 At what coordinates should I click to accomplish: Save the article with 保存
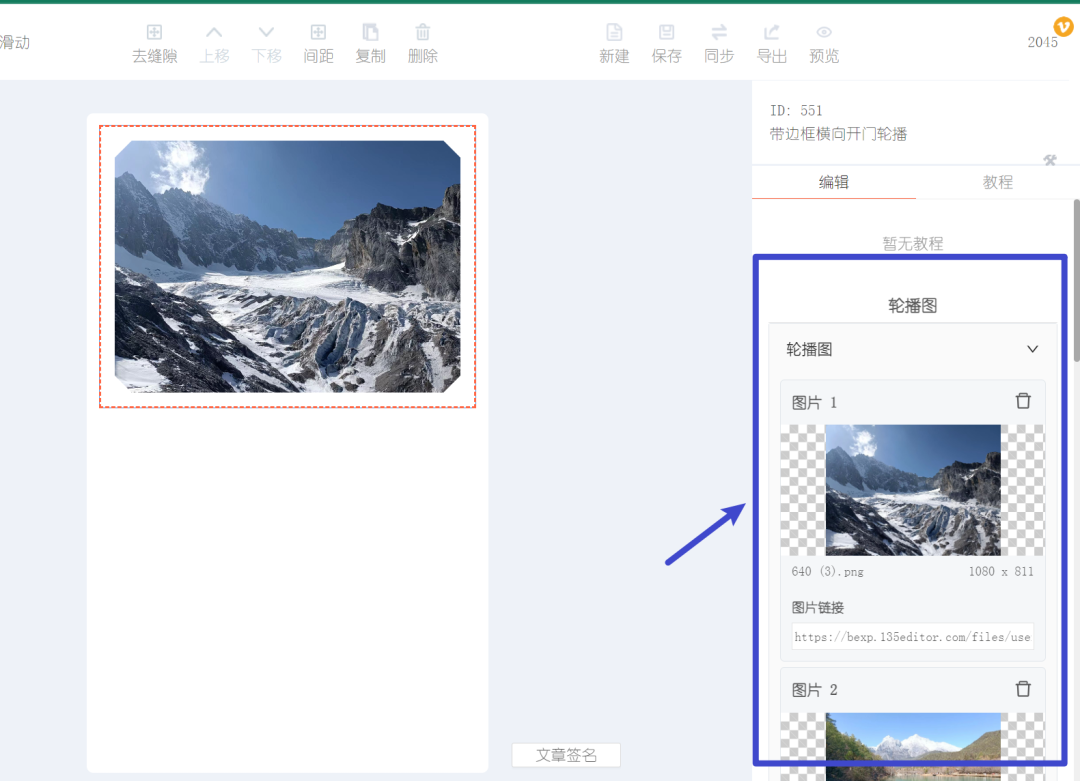tap(667, 44)
